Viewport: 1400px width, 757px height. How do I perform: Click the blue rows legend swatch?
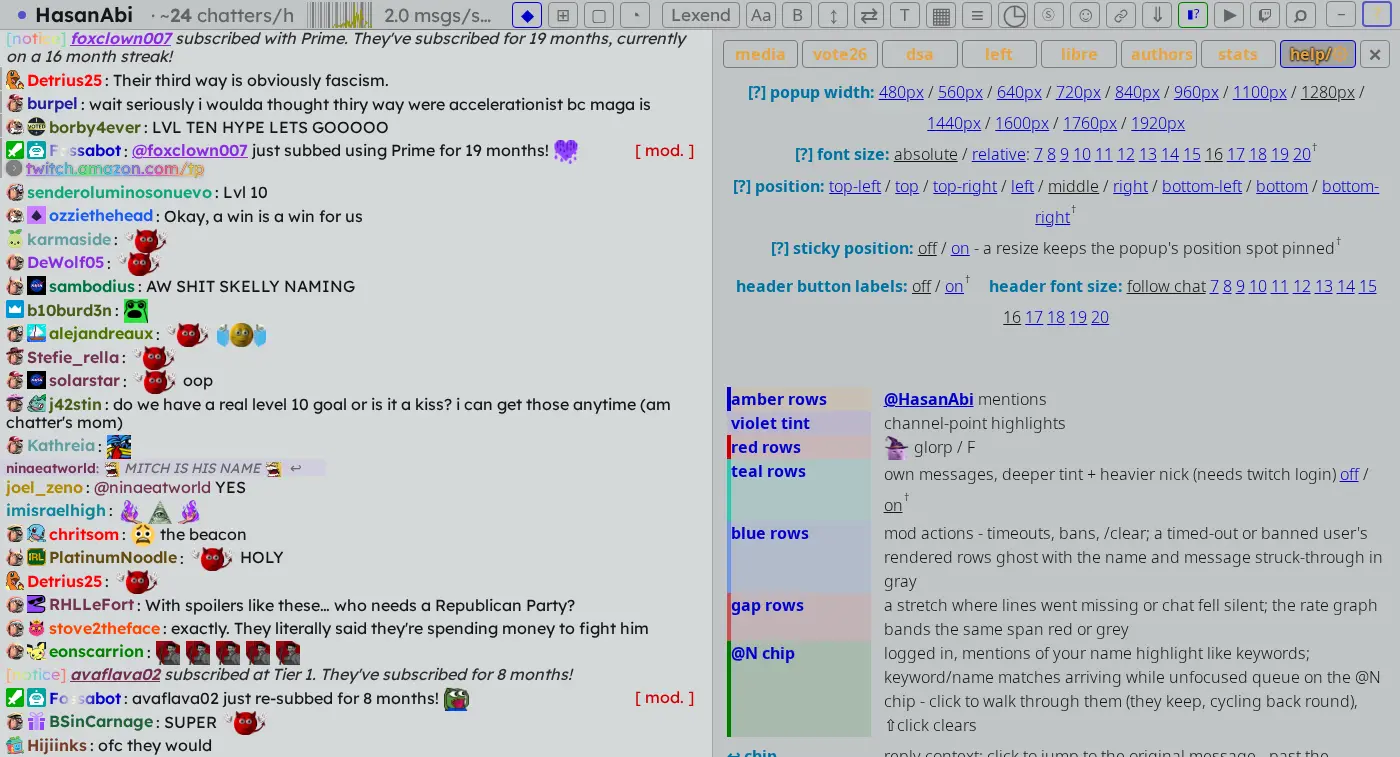pyautogui.click(x=799, y=557)
